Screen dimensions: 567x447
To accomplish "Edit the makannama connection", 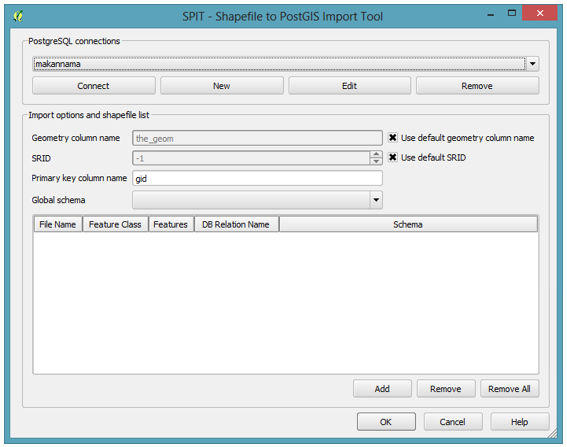I will coord(349,86).
